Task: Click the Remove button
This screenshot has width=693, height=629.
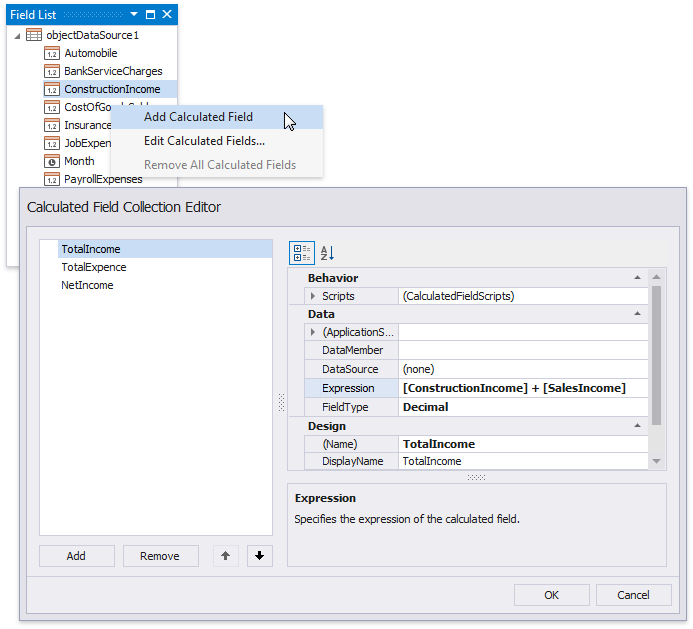Action: pyautogui.click(x=160, y=556)
